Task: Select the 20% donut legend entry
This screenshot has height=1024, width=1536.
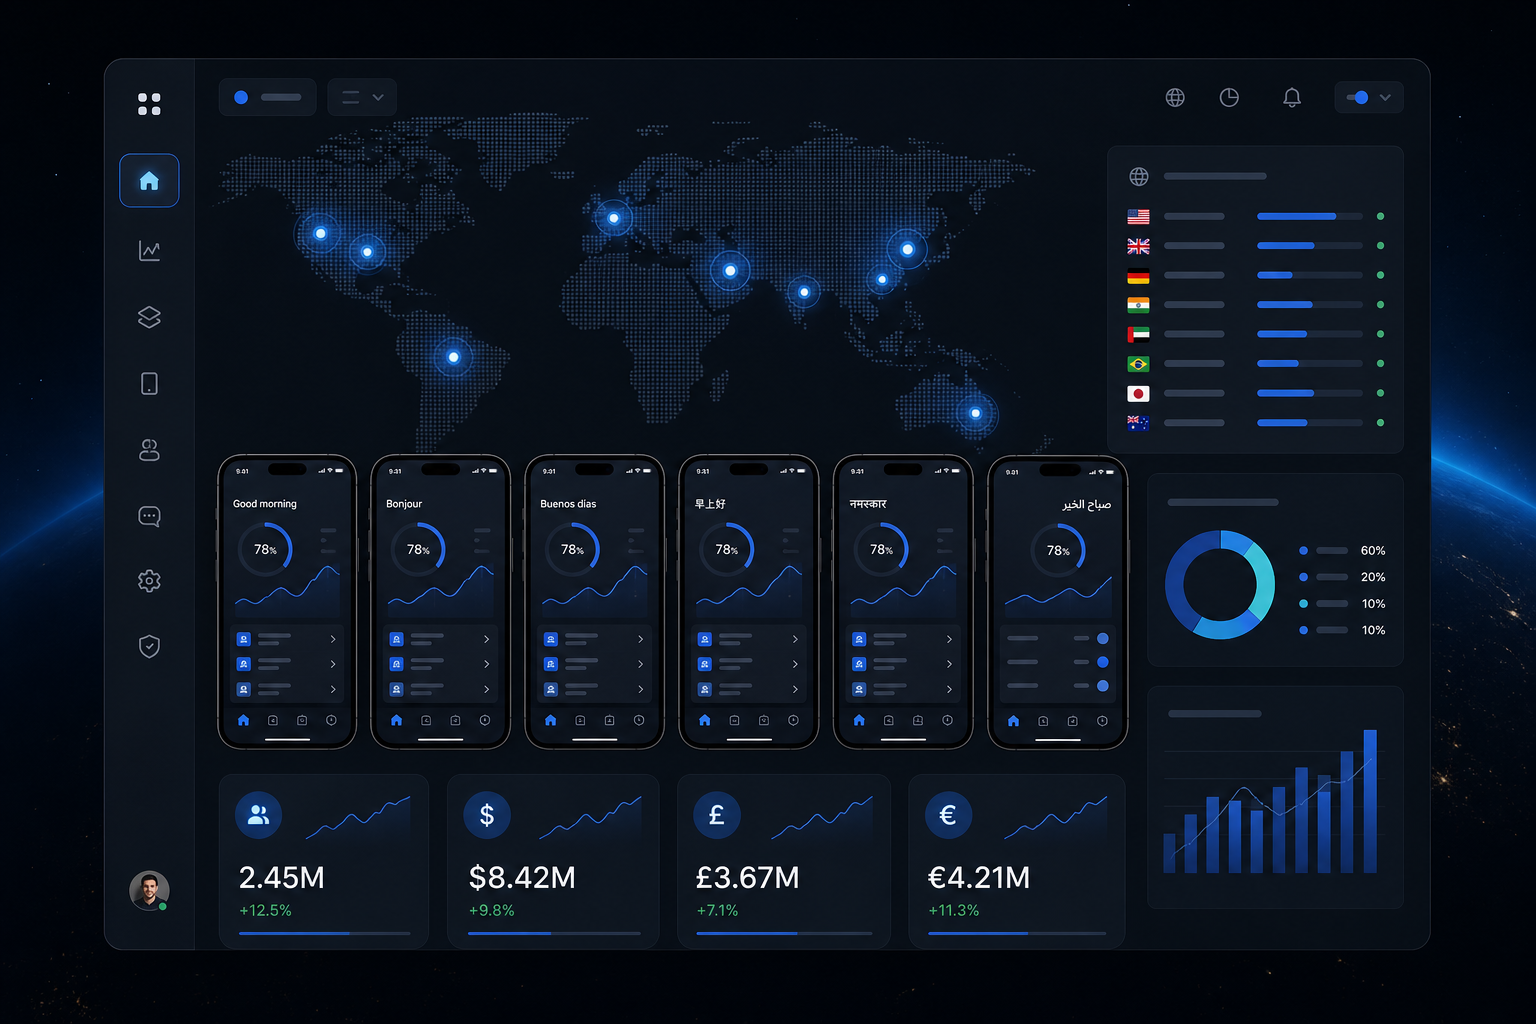Action: pos(1342,577)
